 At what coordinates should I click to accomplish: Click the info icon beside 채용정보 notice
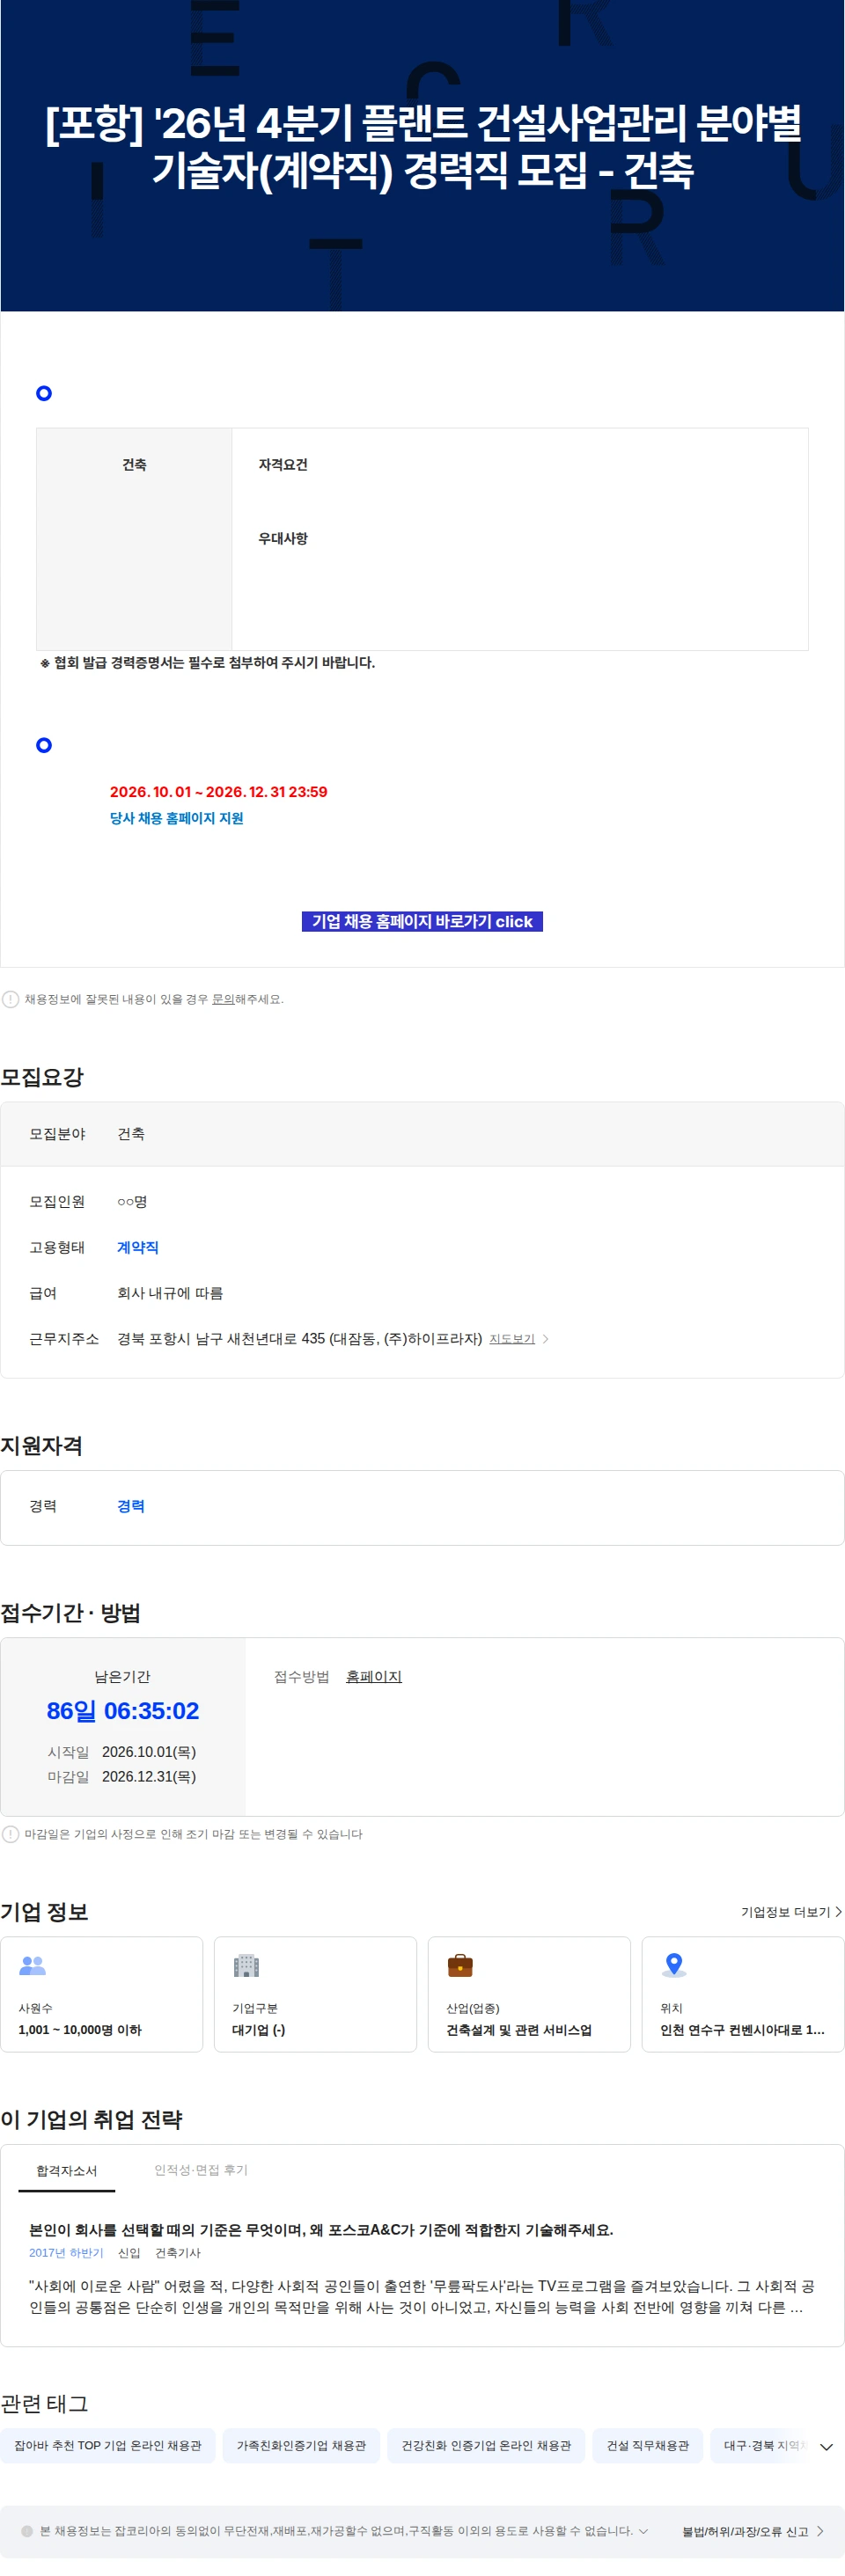click(10, 999)
